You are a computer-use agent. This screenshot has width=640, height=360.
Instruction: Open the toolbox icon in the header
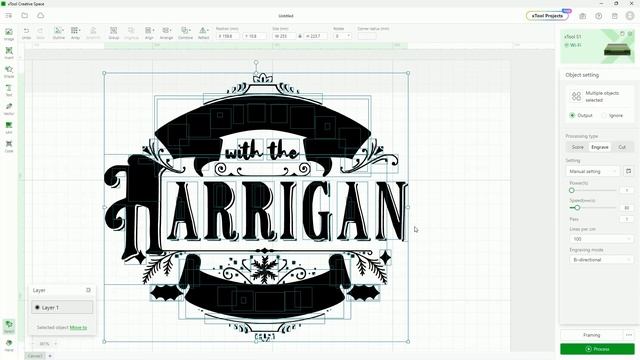click(582, 16)
